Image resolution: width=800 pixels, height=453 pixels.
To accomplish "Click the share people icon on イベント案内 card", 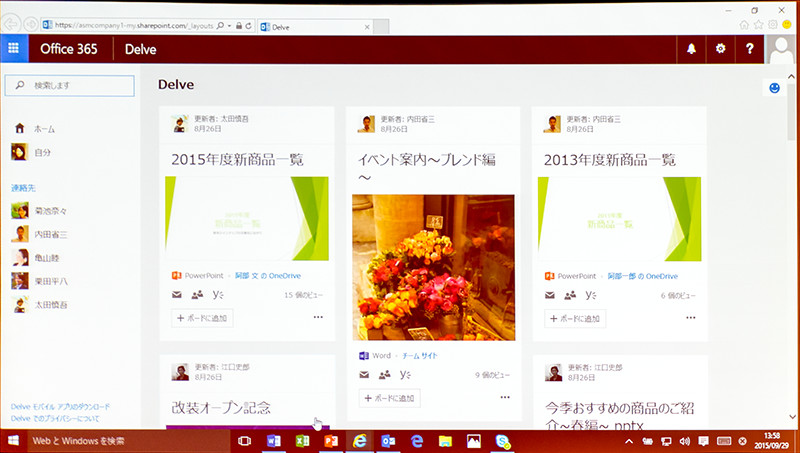I will click(x=385, y=375).
